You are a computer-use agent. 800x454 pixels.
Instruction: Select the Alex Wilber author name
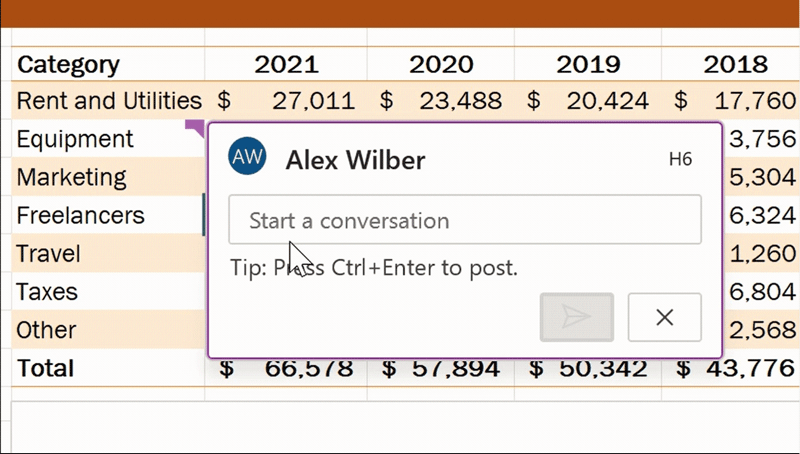[x=355, y=160]
